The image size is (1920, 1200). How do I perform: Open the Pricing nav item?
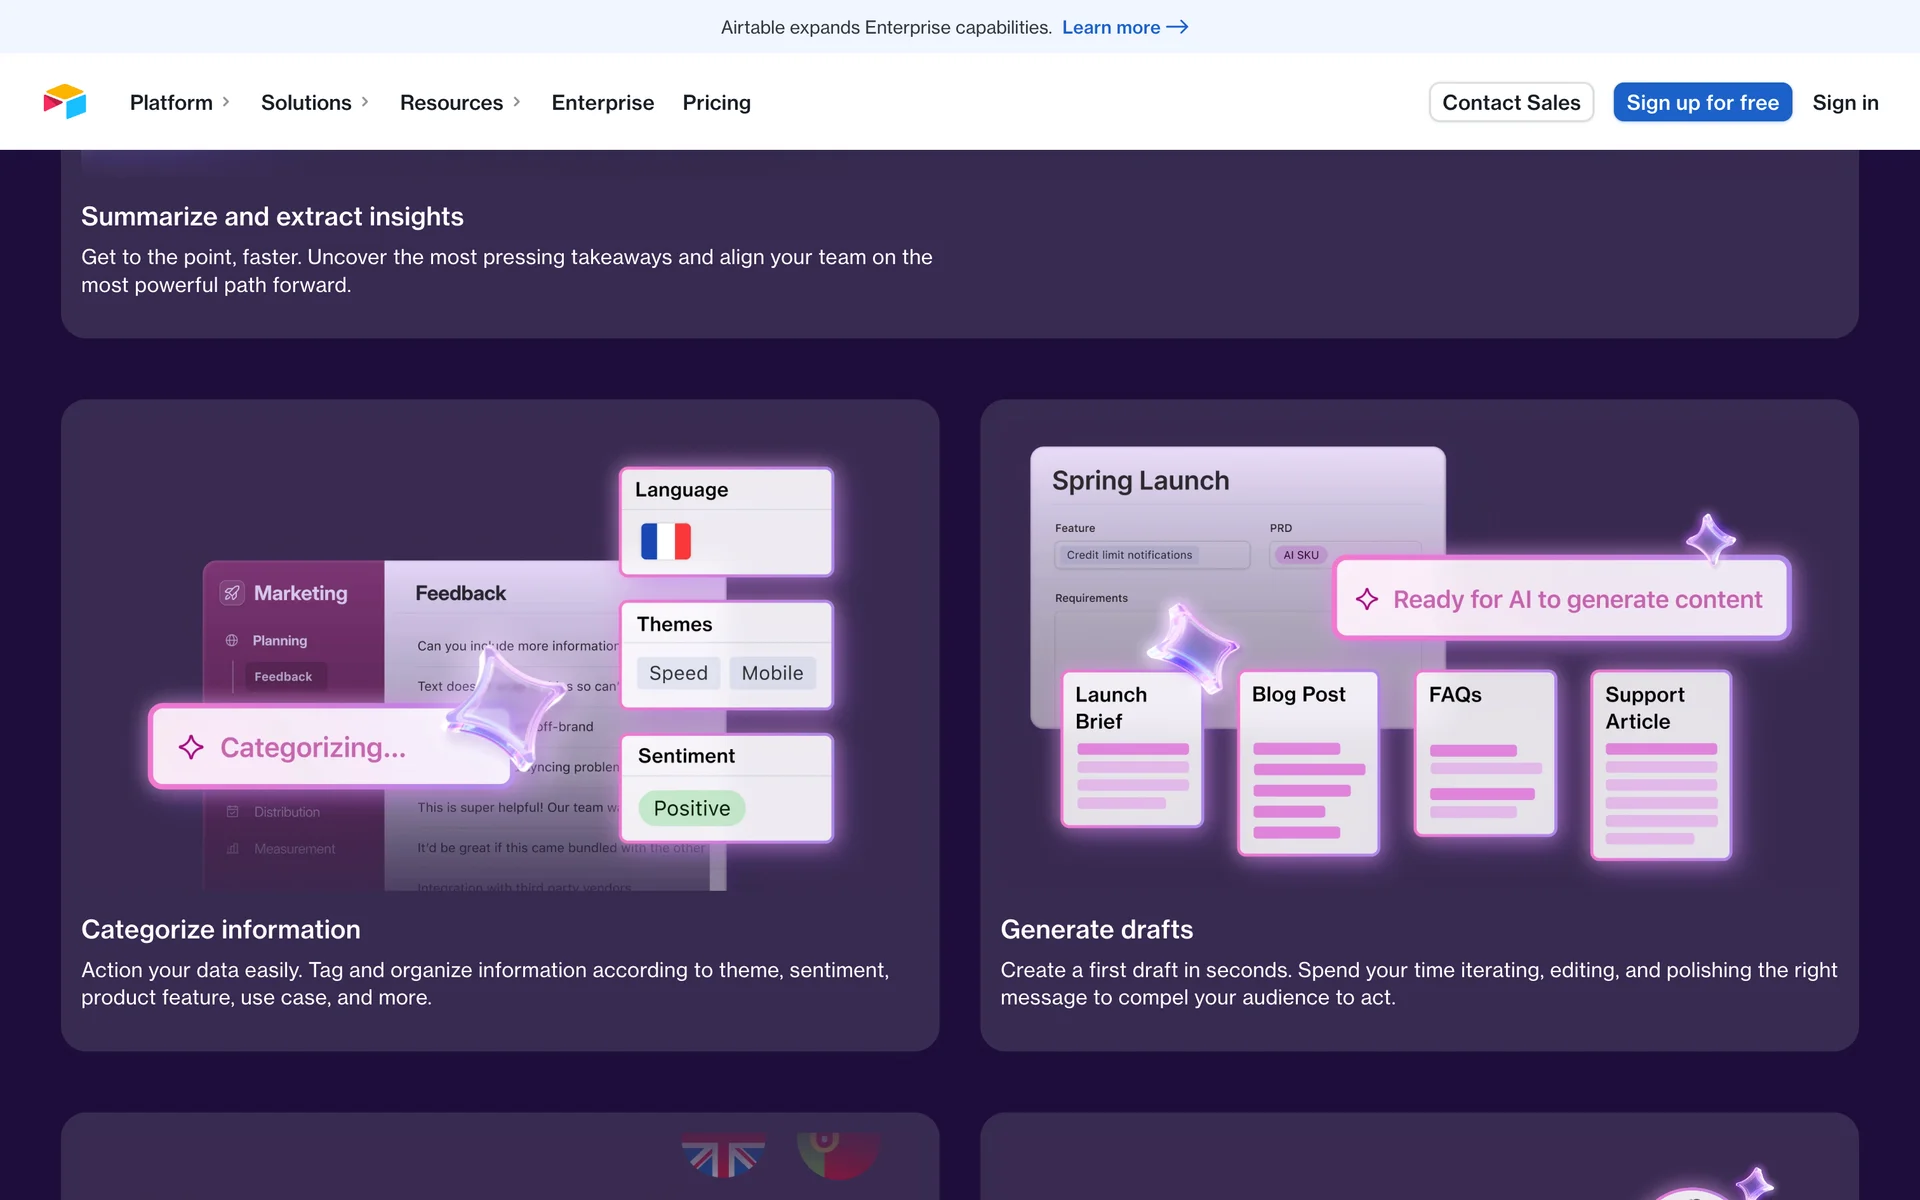(x=716, y=102)
